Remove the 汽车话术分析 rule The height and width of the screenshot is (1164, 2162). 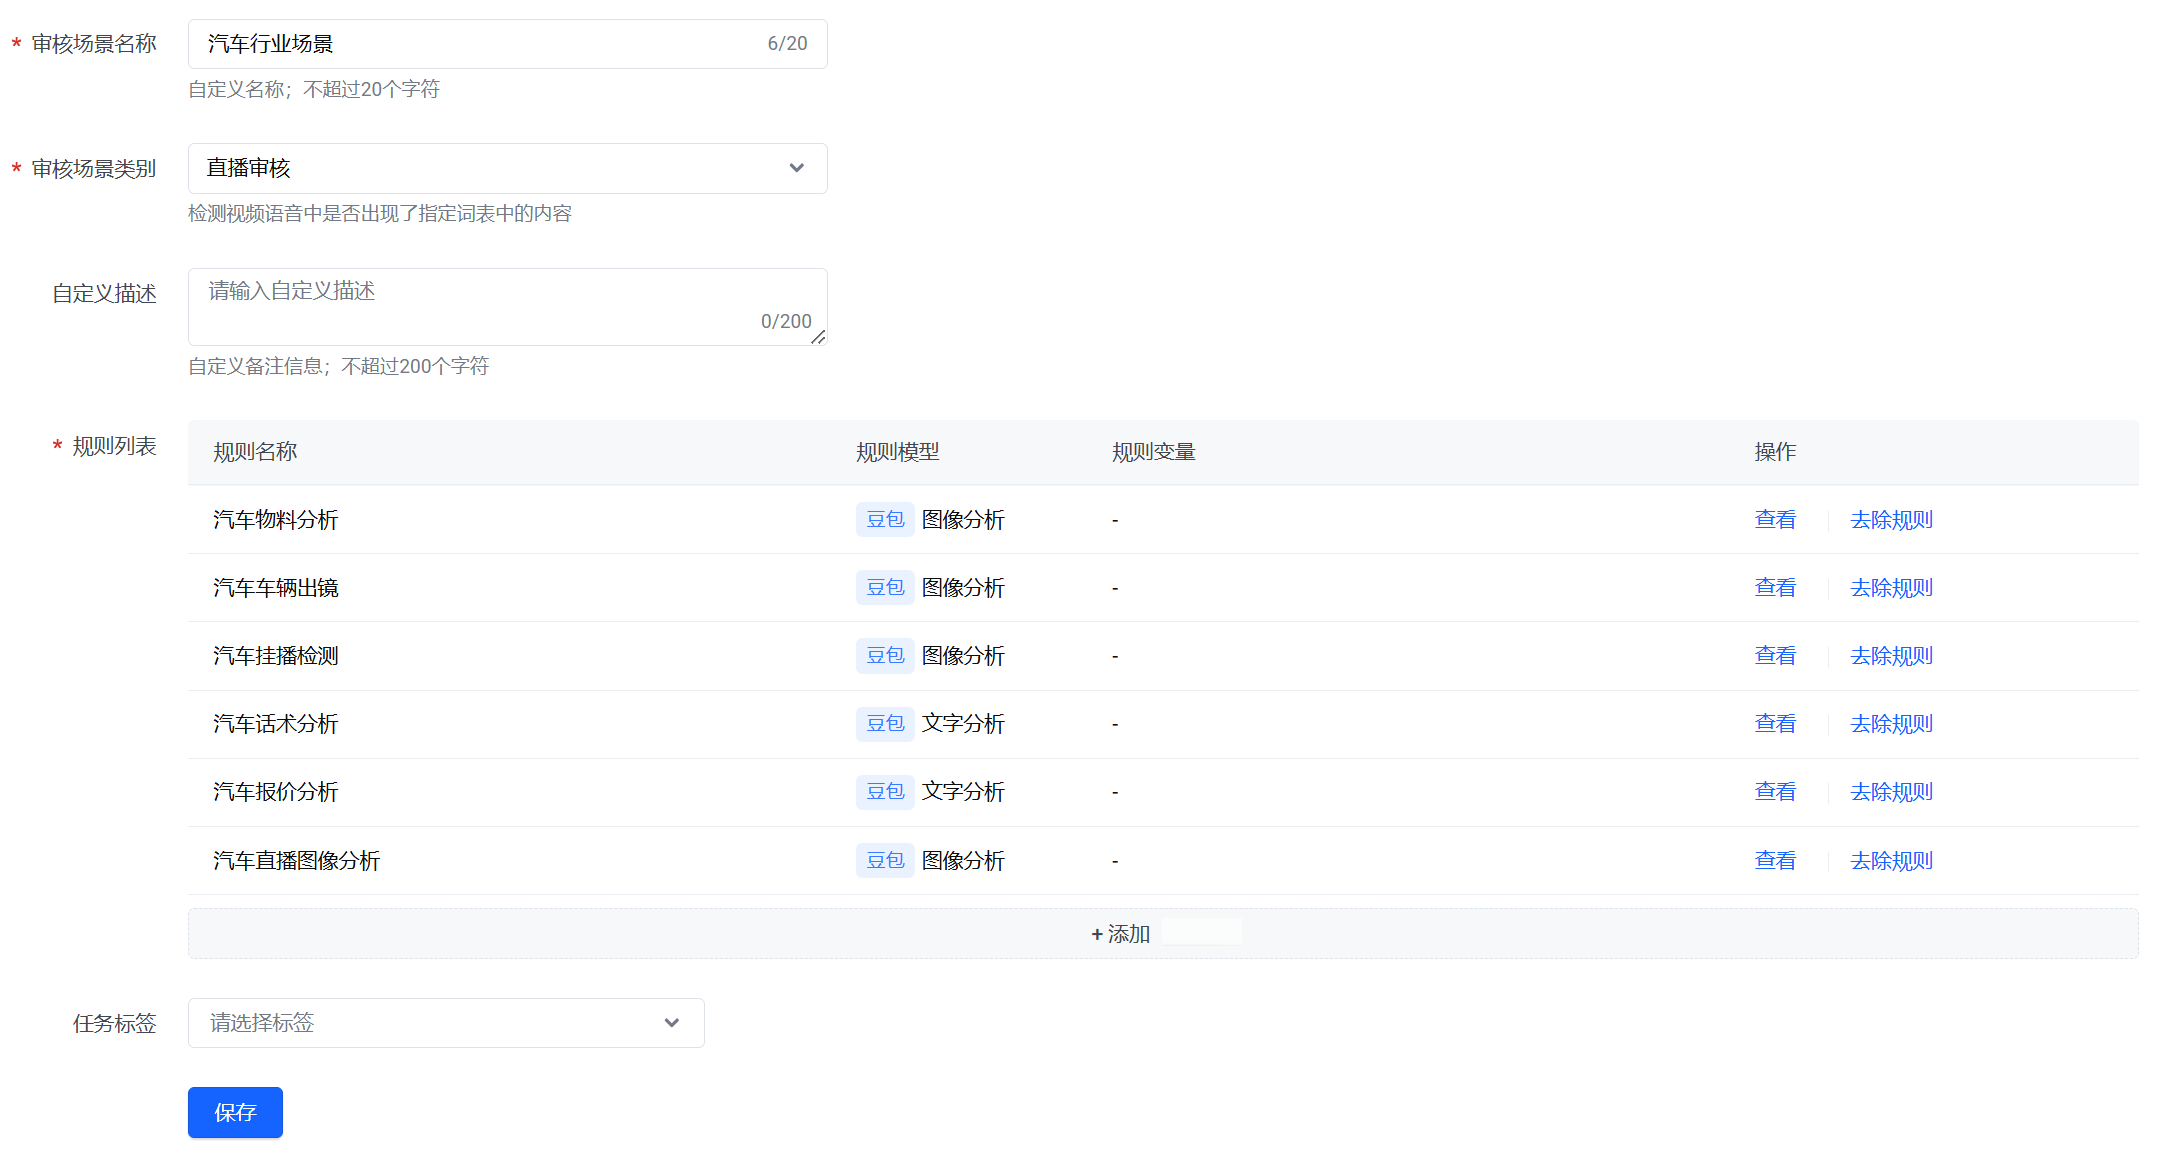1891,724
